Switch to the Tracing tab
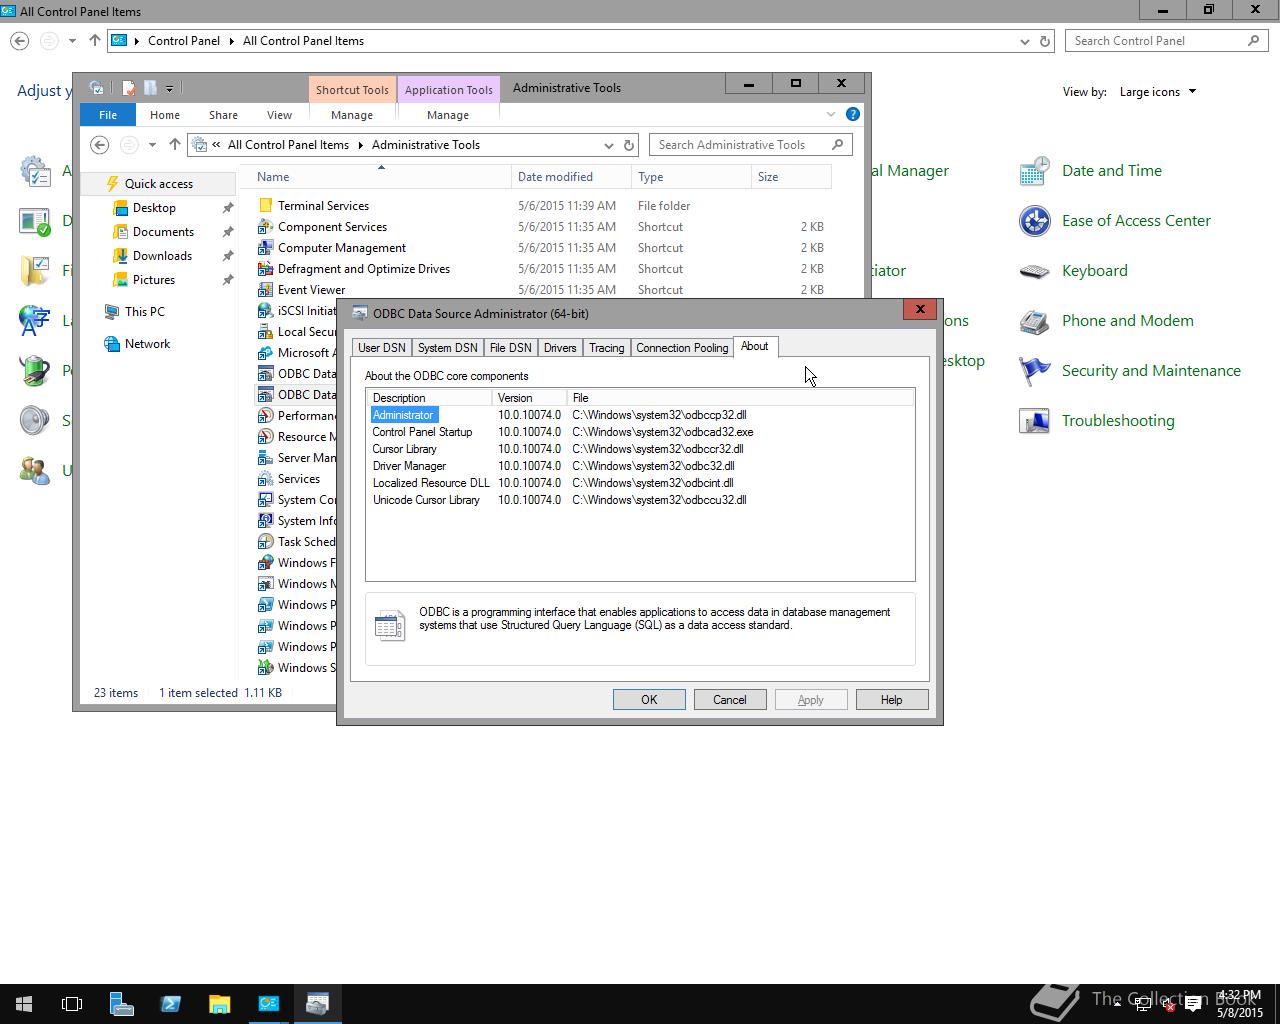1280x1024 pixels. click(606, 348)
